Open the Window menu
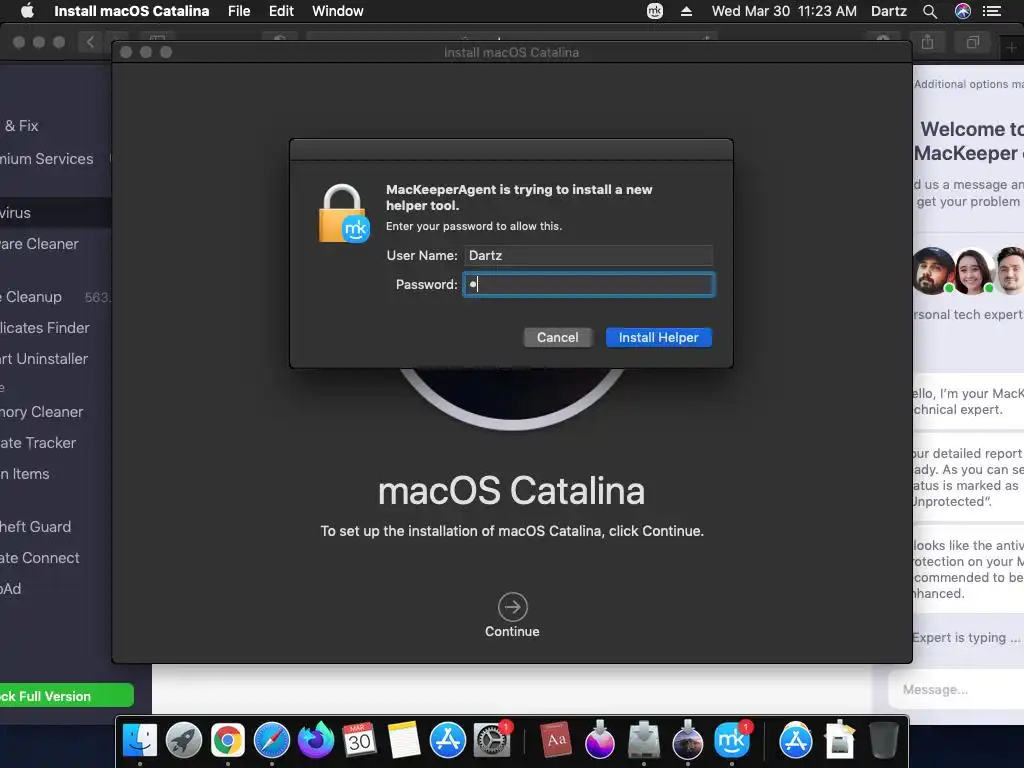This screenshot has width=1024, height=768. 338,11
